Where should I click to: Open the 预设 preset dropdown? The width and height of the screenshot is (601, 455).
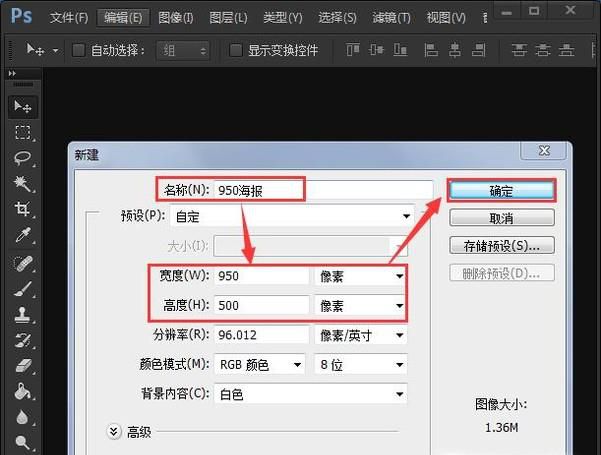(292, 217)
